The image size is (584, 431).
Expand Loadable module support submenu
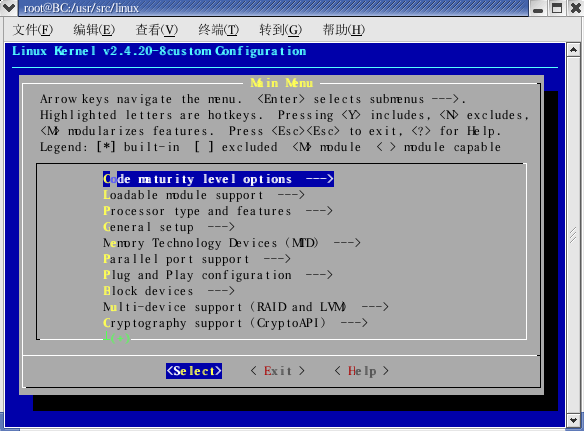[x=204, y=195]
